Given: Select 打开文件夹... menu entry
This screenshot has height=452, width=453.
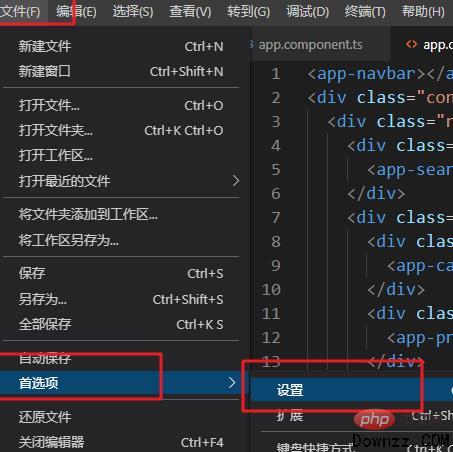Looking at the screenshot, I should (121, 130).
